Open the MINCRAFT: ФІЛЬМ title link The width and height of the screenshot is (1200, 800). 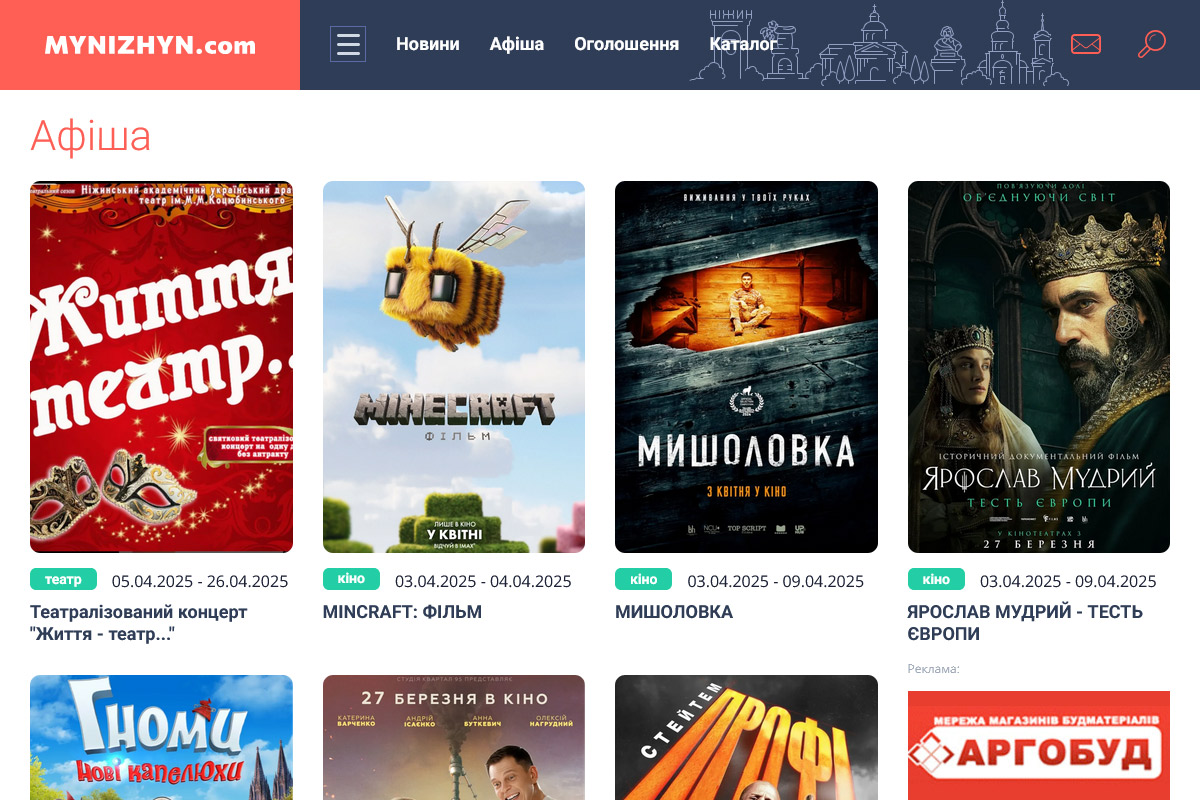pos(402,612)
